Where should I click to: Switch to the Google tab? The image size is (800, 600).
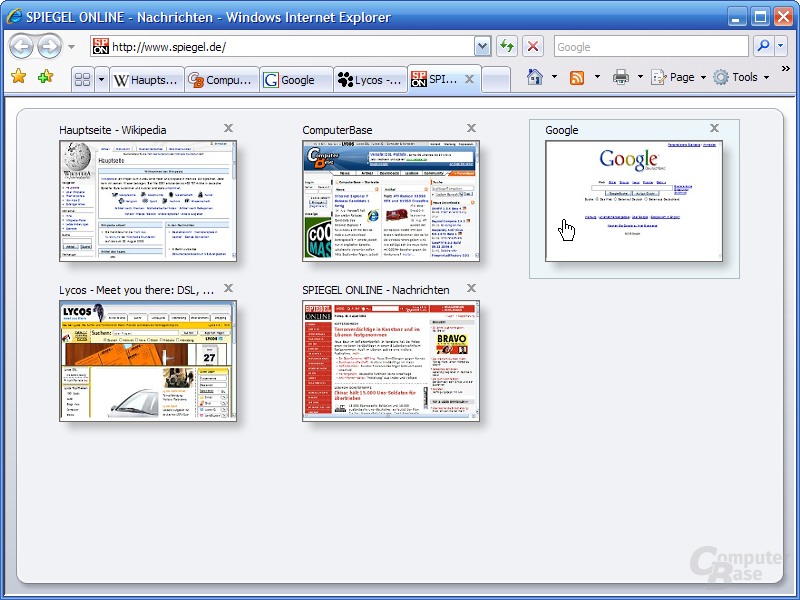[x=296, y=80]
